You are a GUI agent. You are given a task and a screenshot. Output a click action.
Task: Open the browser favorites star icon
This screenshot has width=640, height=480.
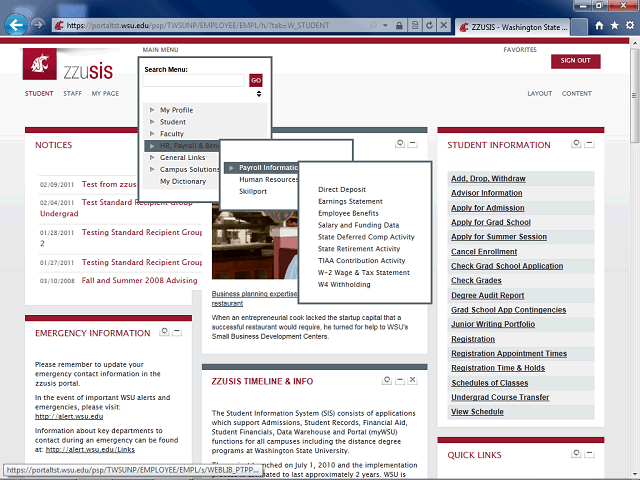pyautogui.click(x=613, y=24)
